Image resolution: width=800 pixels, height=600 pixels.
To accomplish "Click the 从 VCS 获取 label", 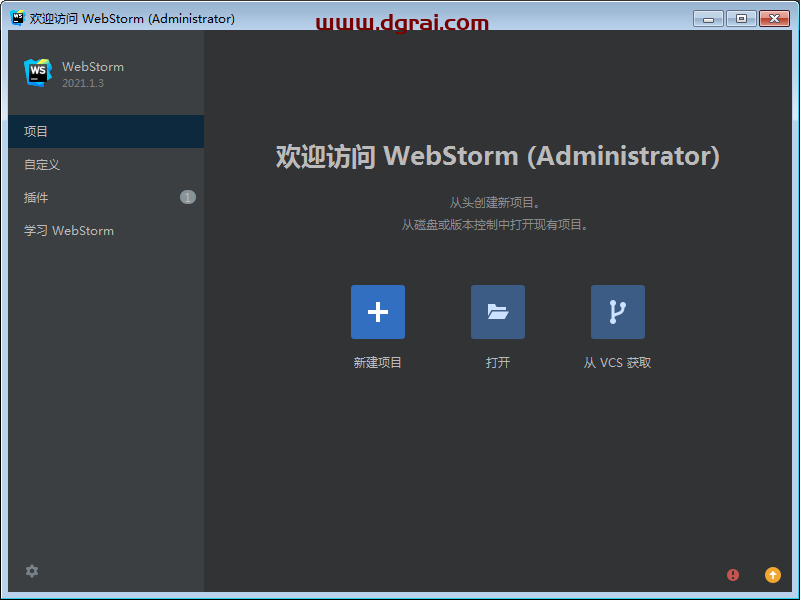I will [617, 363].
